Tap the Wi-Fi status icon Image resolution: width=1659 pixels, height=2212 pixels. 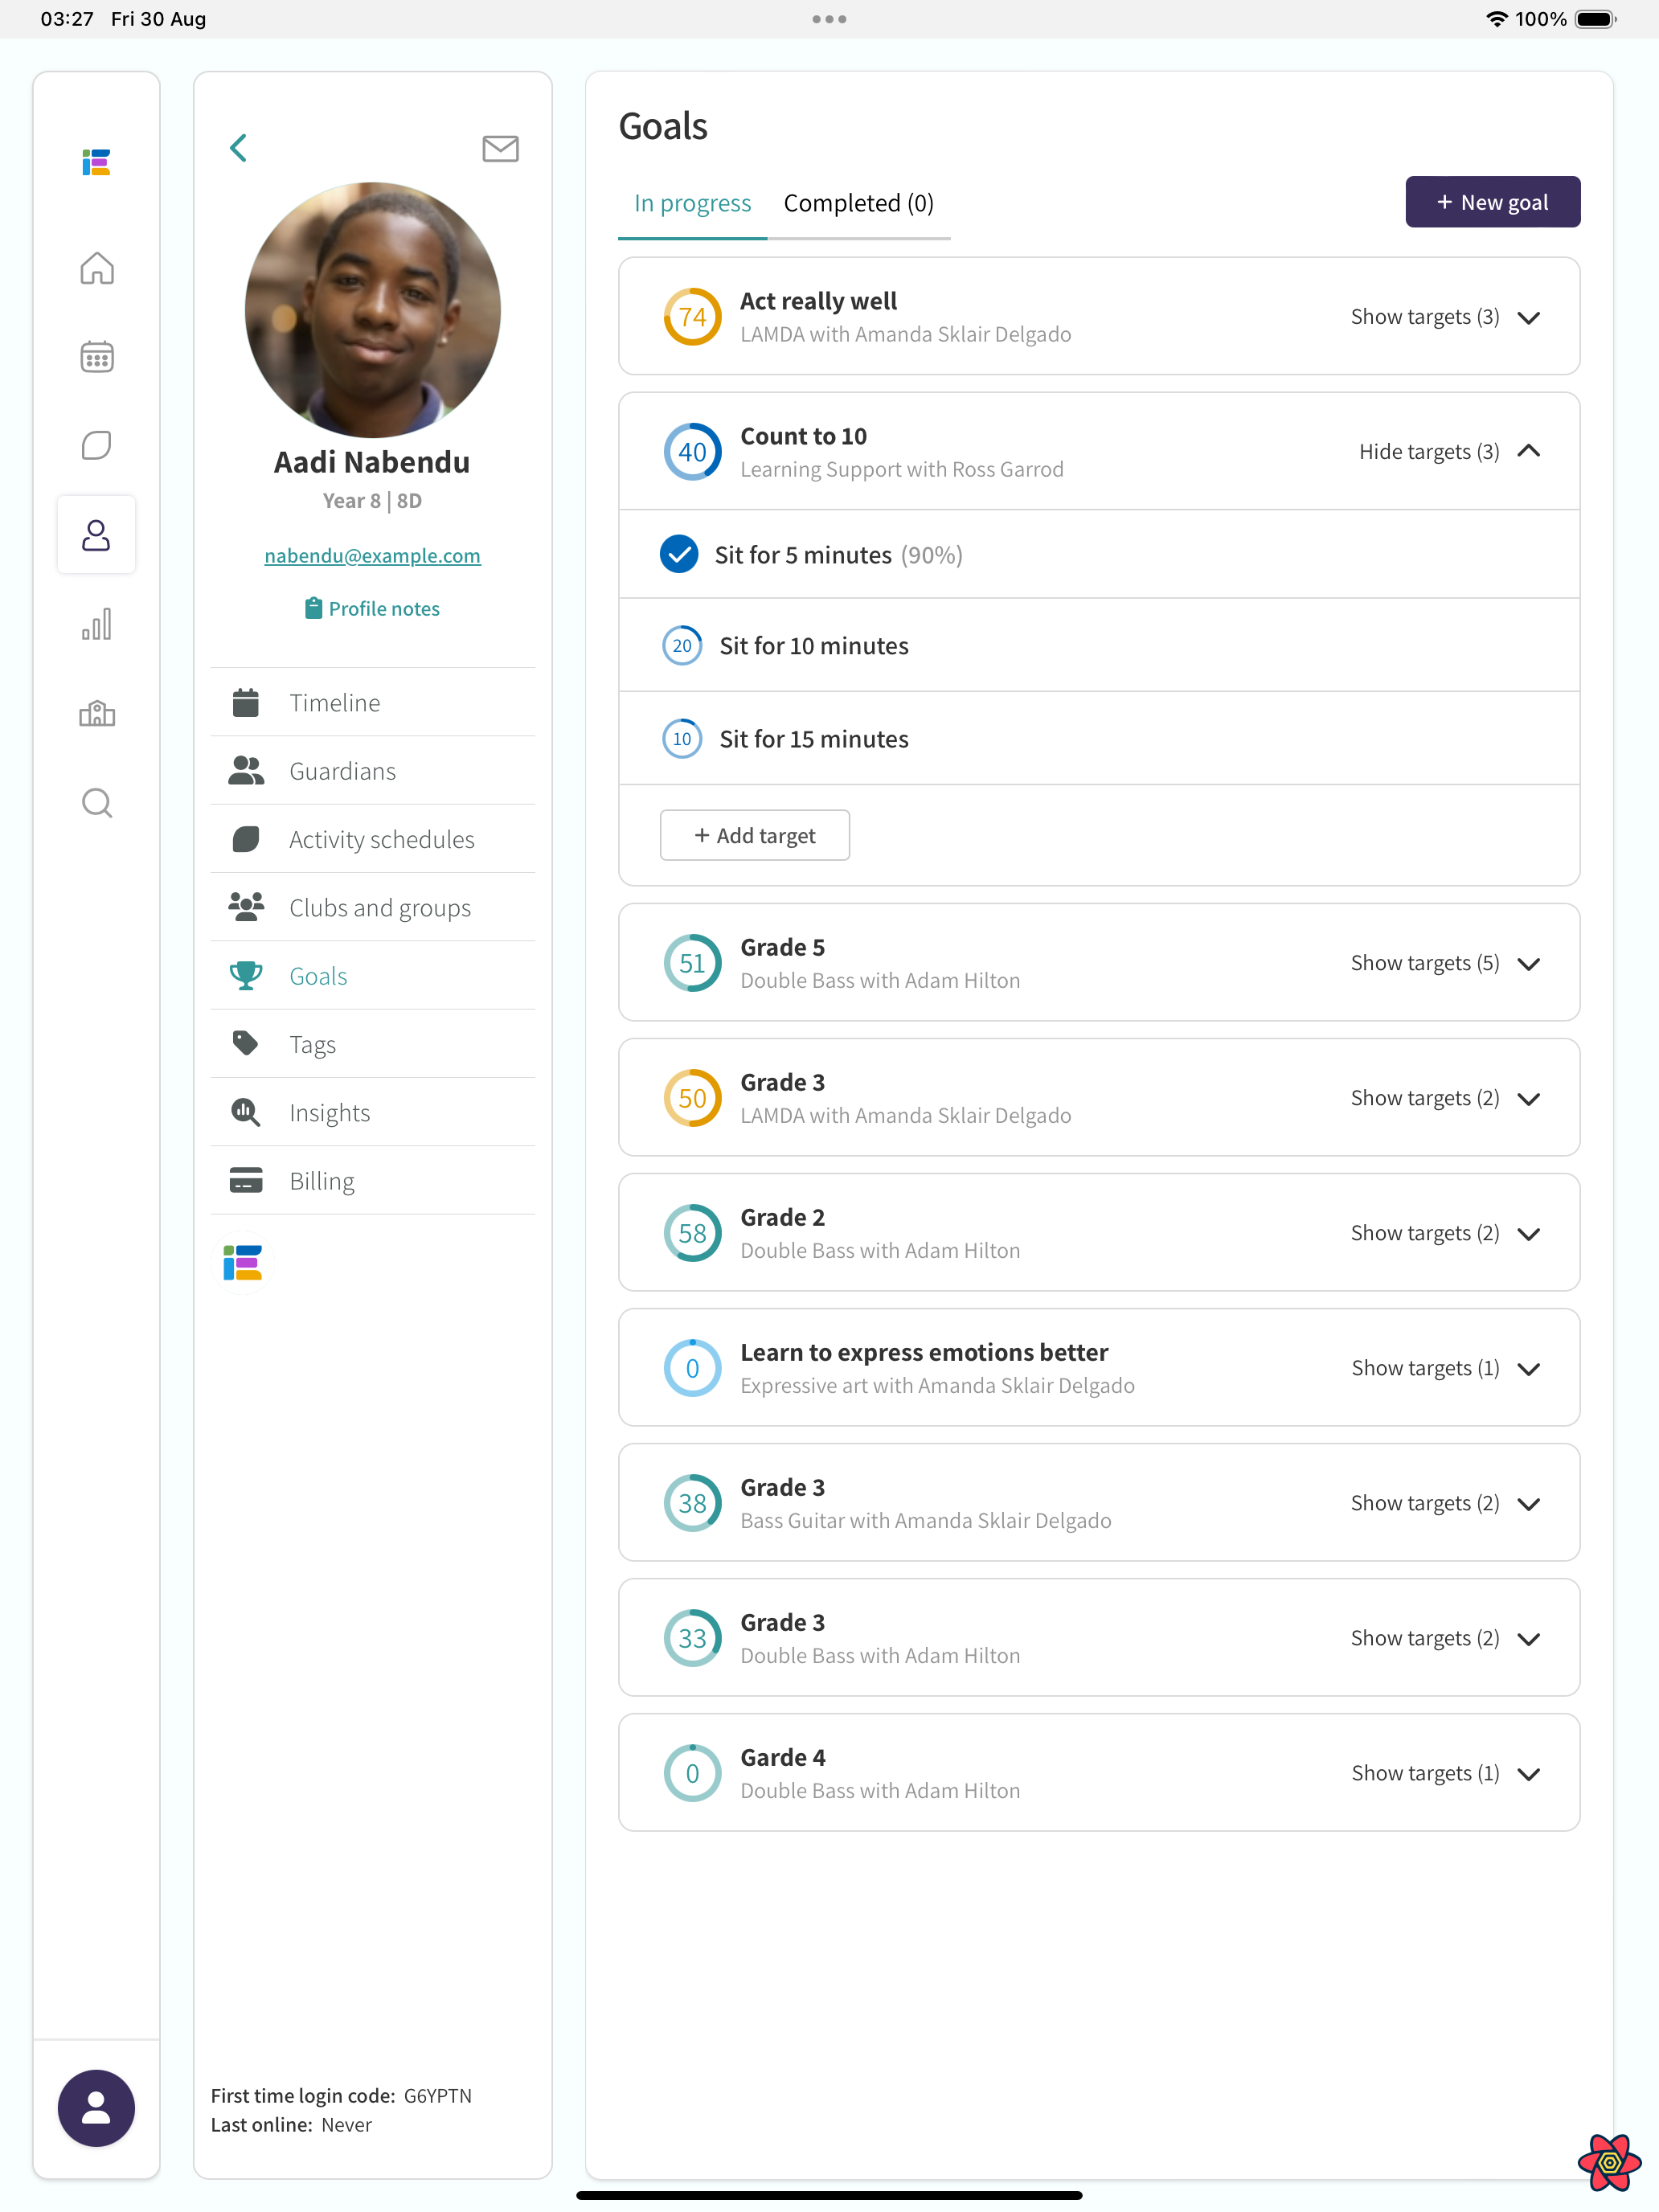pyautogui.click(x=1496, y=19)
